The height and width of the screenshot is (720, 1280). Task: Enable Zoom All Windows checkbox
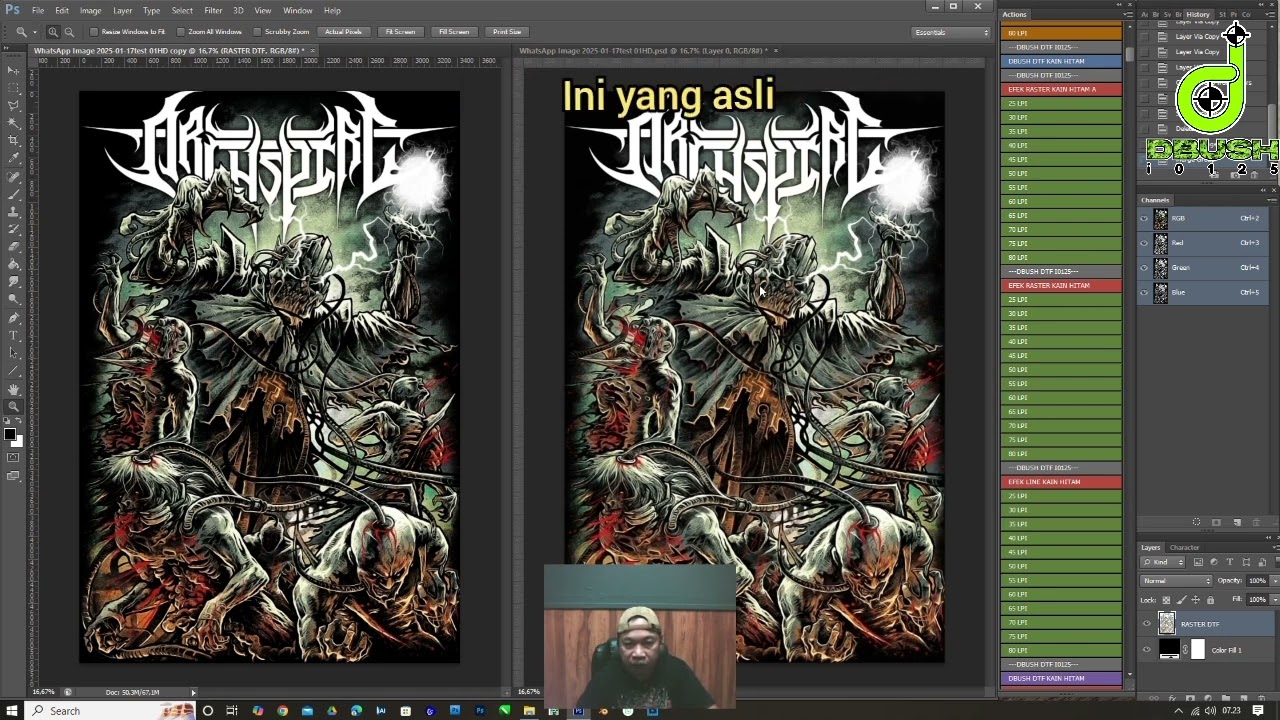point(180,32)
